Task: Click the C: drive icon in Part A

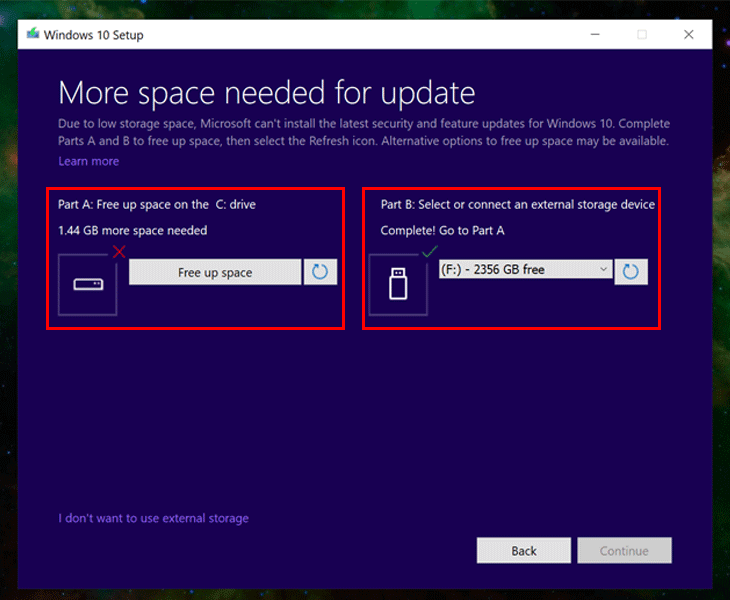Action: click(x=88, y=285)
